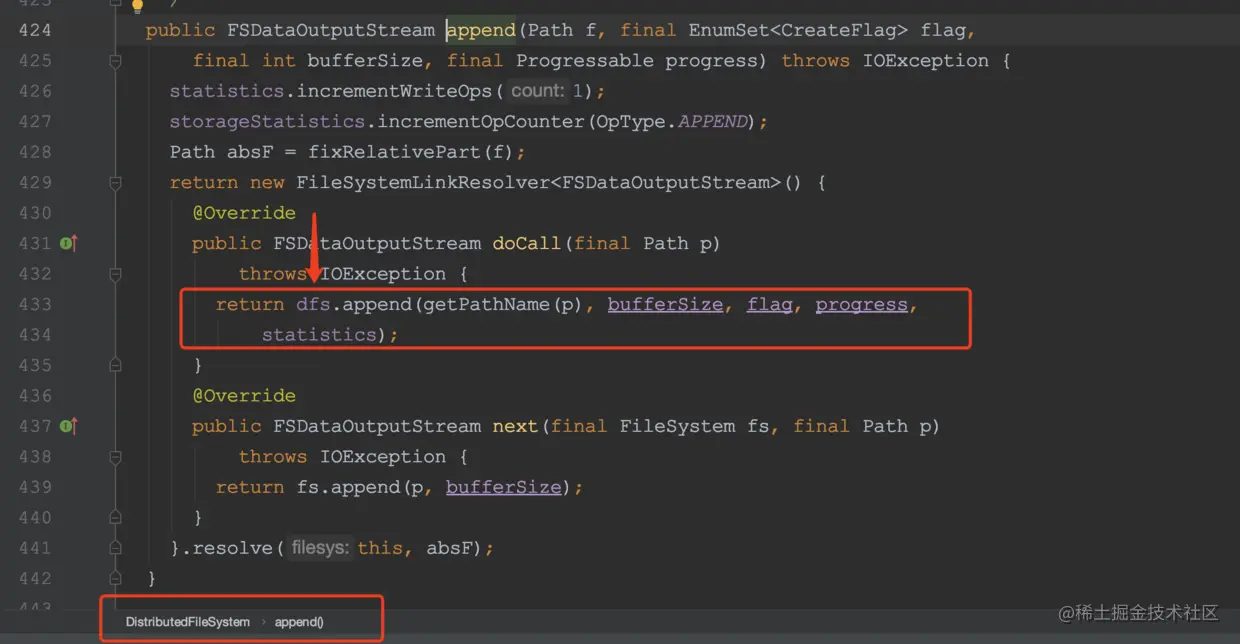Click FileSystemLinkResolver on line 429
The height and width of the screenshot is (644, 1240).
coord(423,183)
